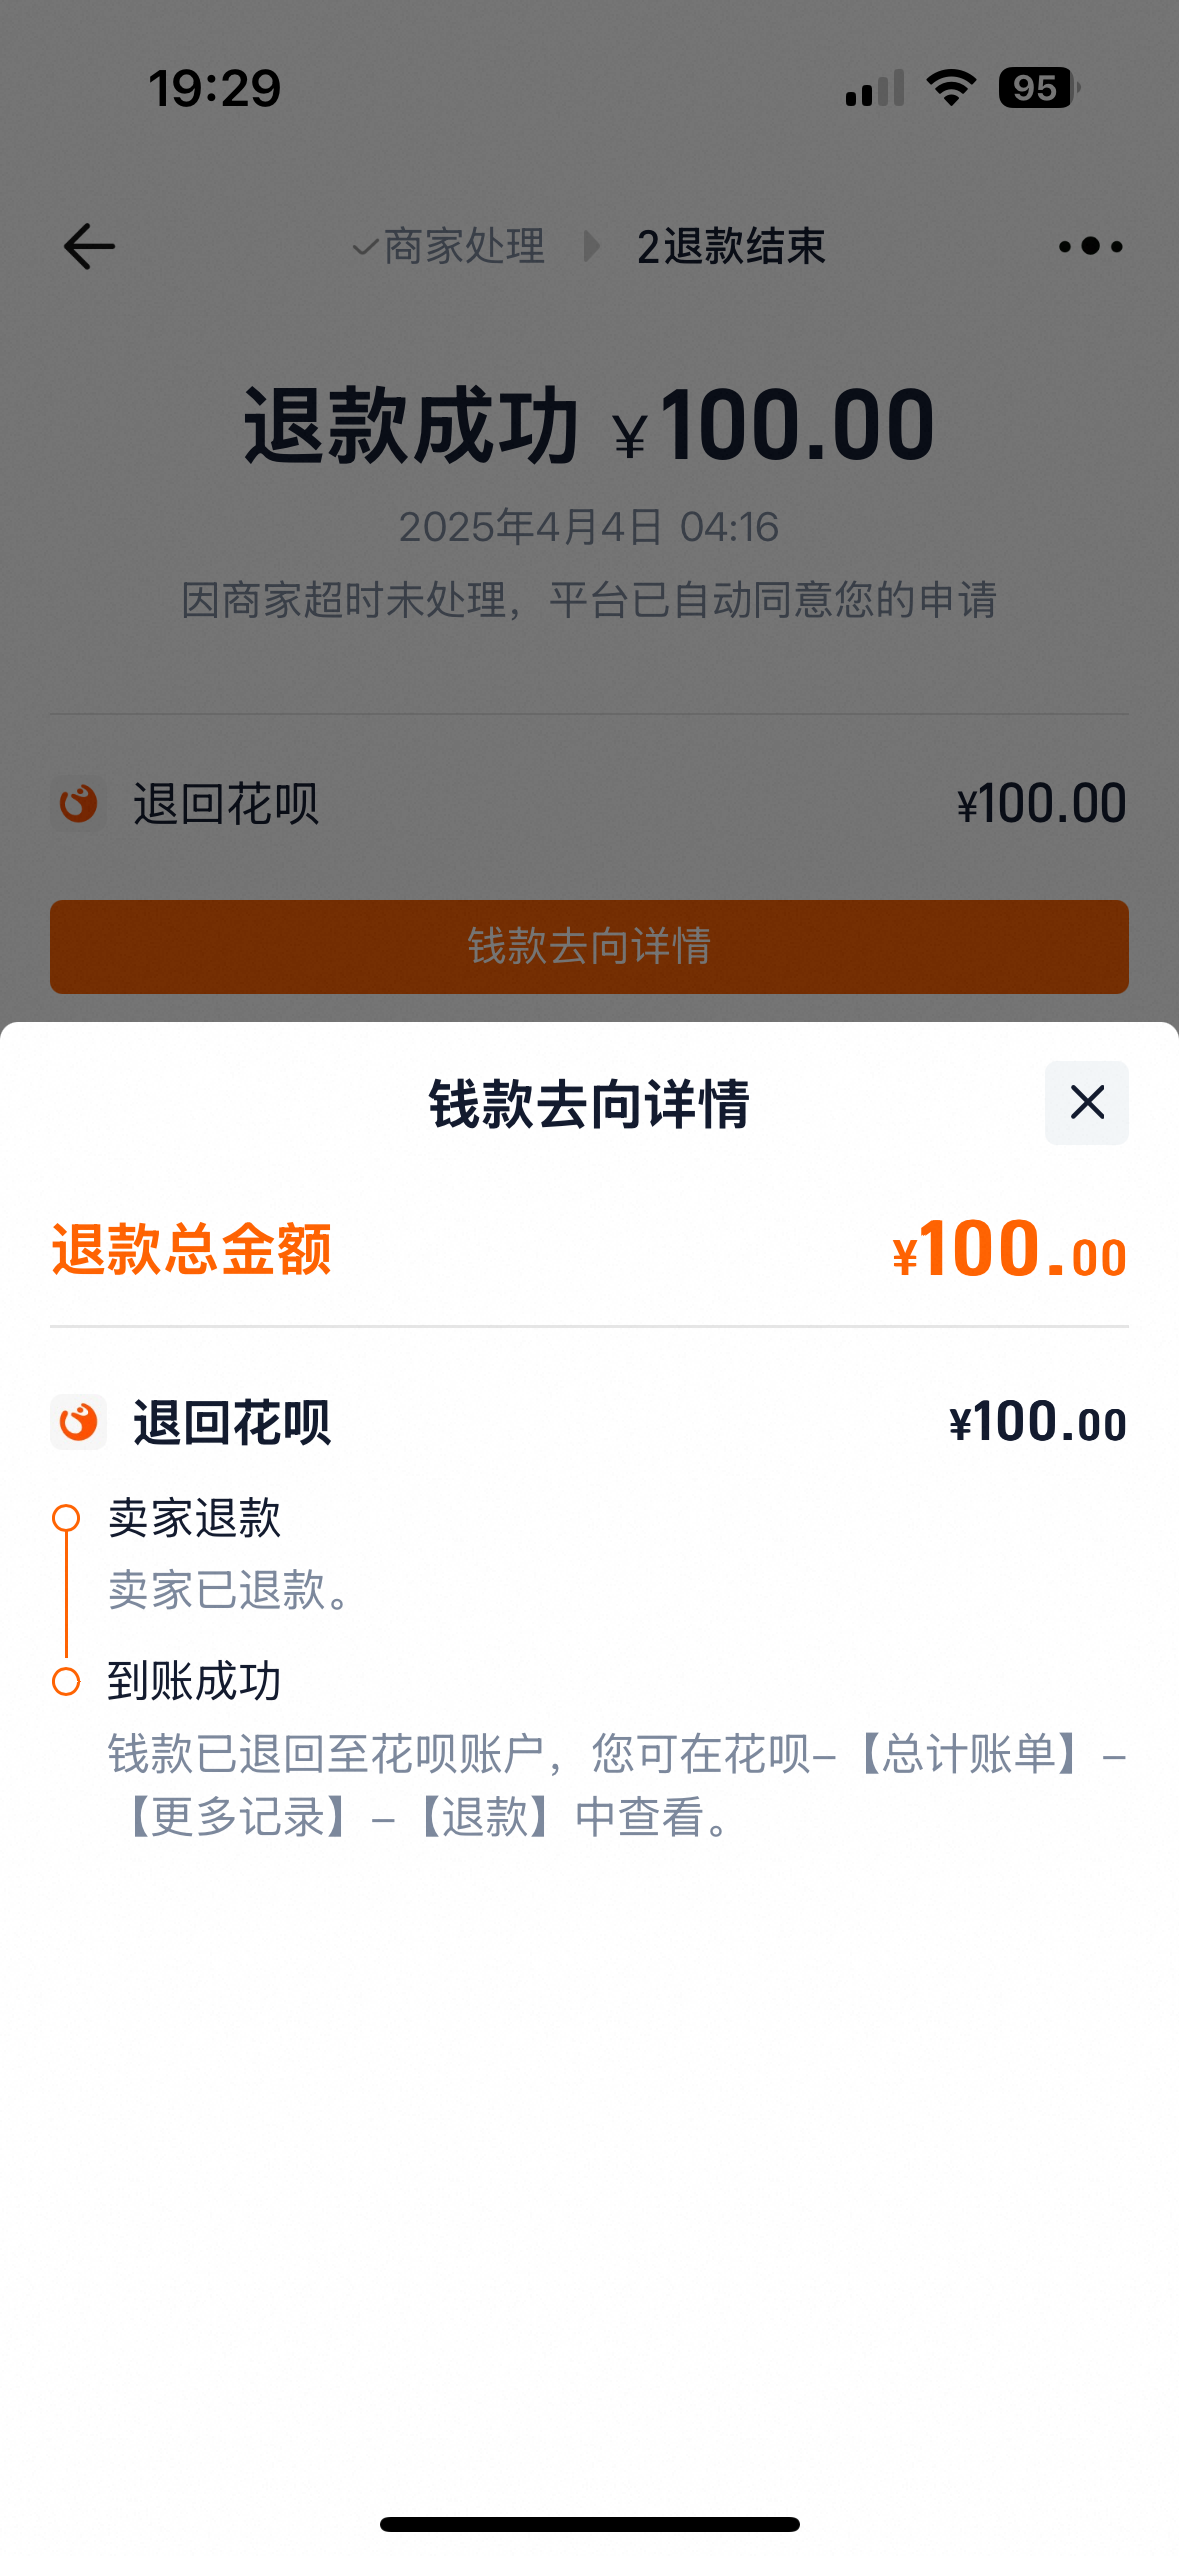This screenshot has width=1179, height=2556.
Task: Tap the 卖家退款 timeline circle
Action: pyautogui.click(x=66, y=1518)
